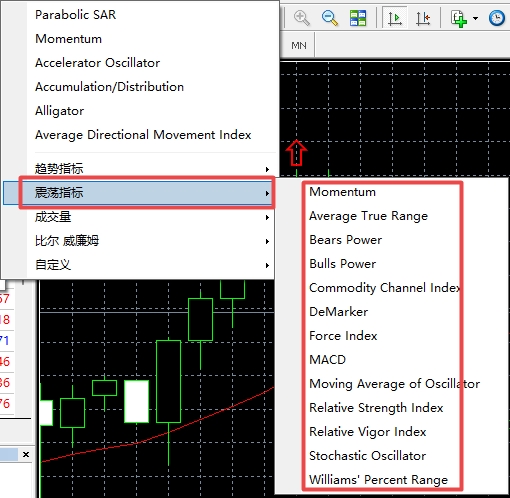
Task: Click the zoom in magnifier icon
Action: pos(302,18)
